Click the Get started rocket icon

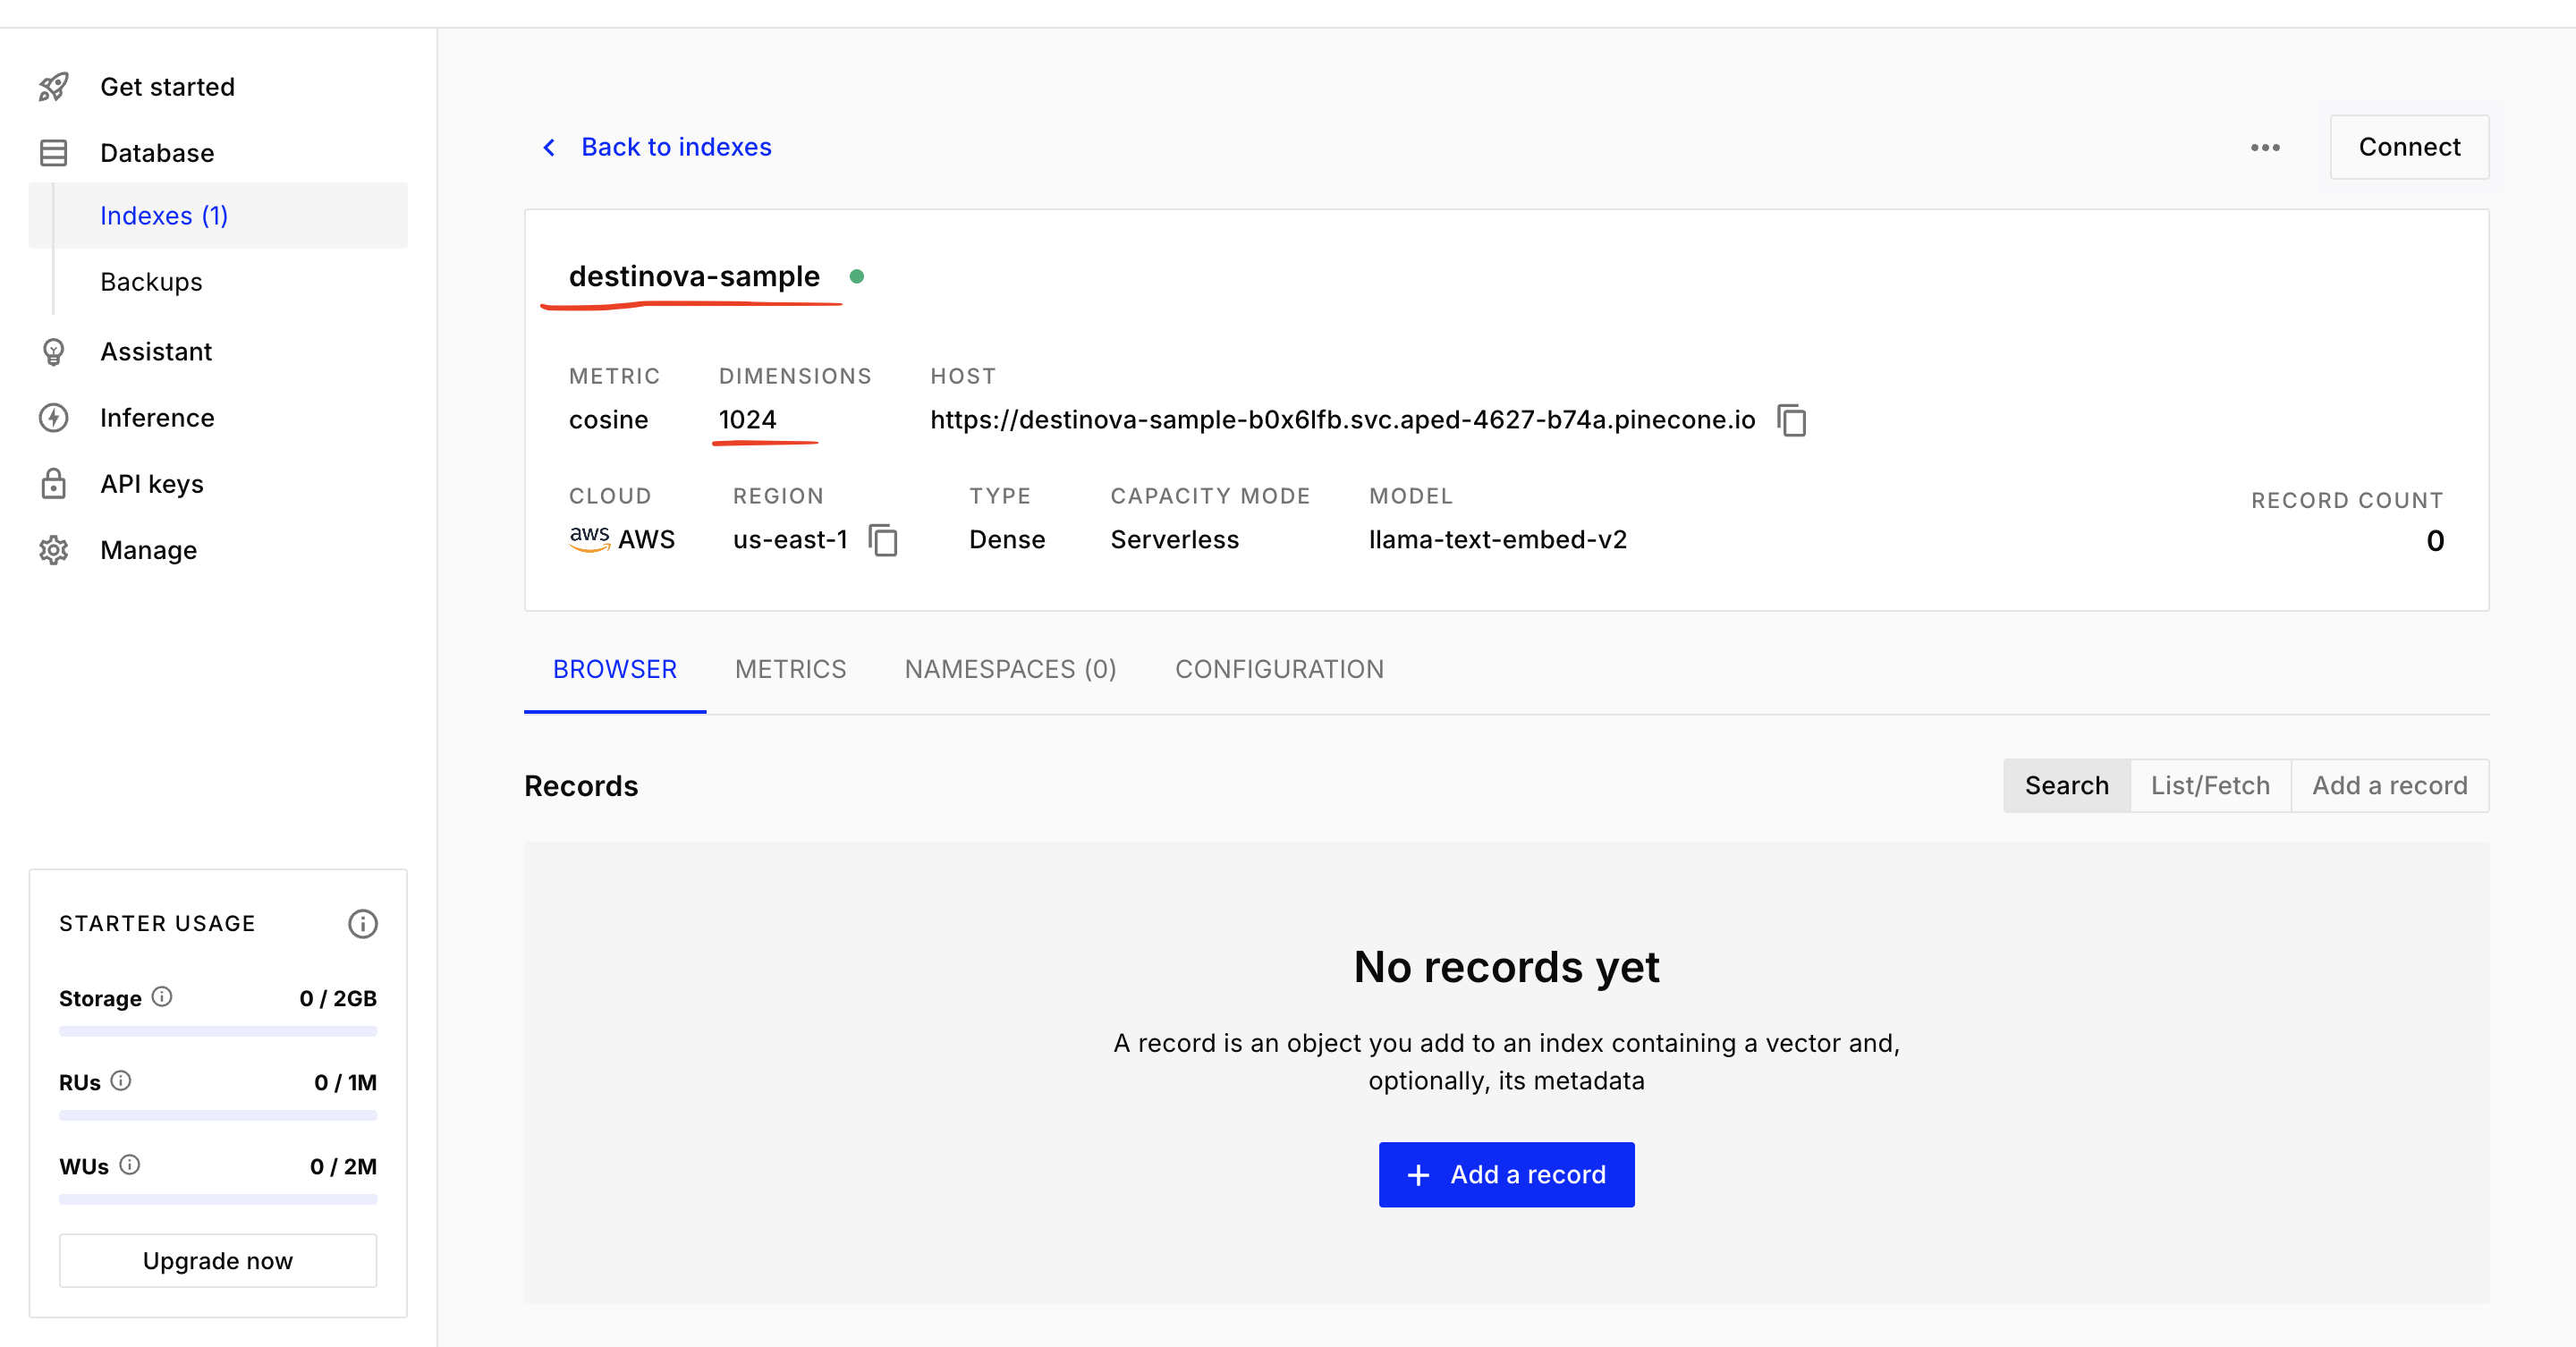[x=54, y=87]
